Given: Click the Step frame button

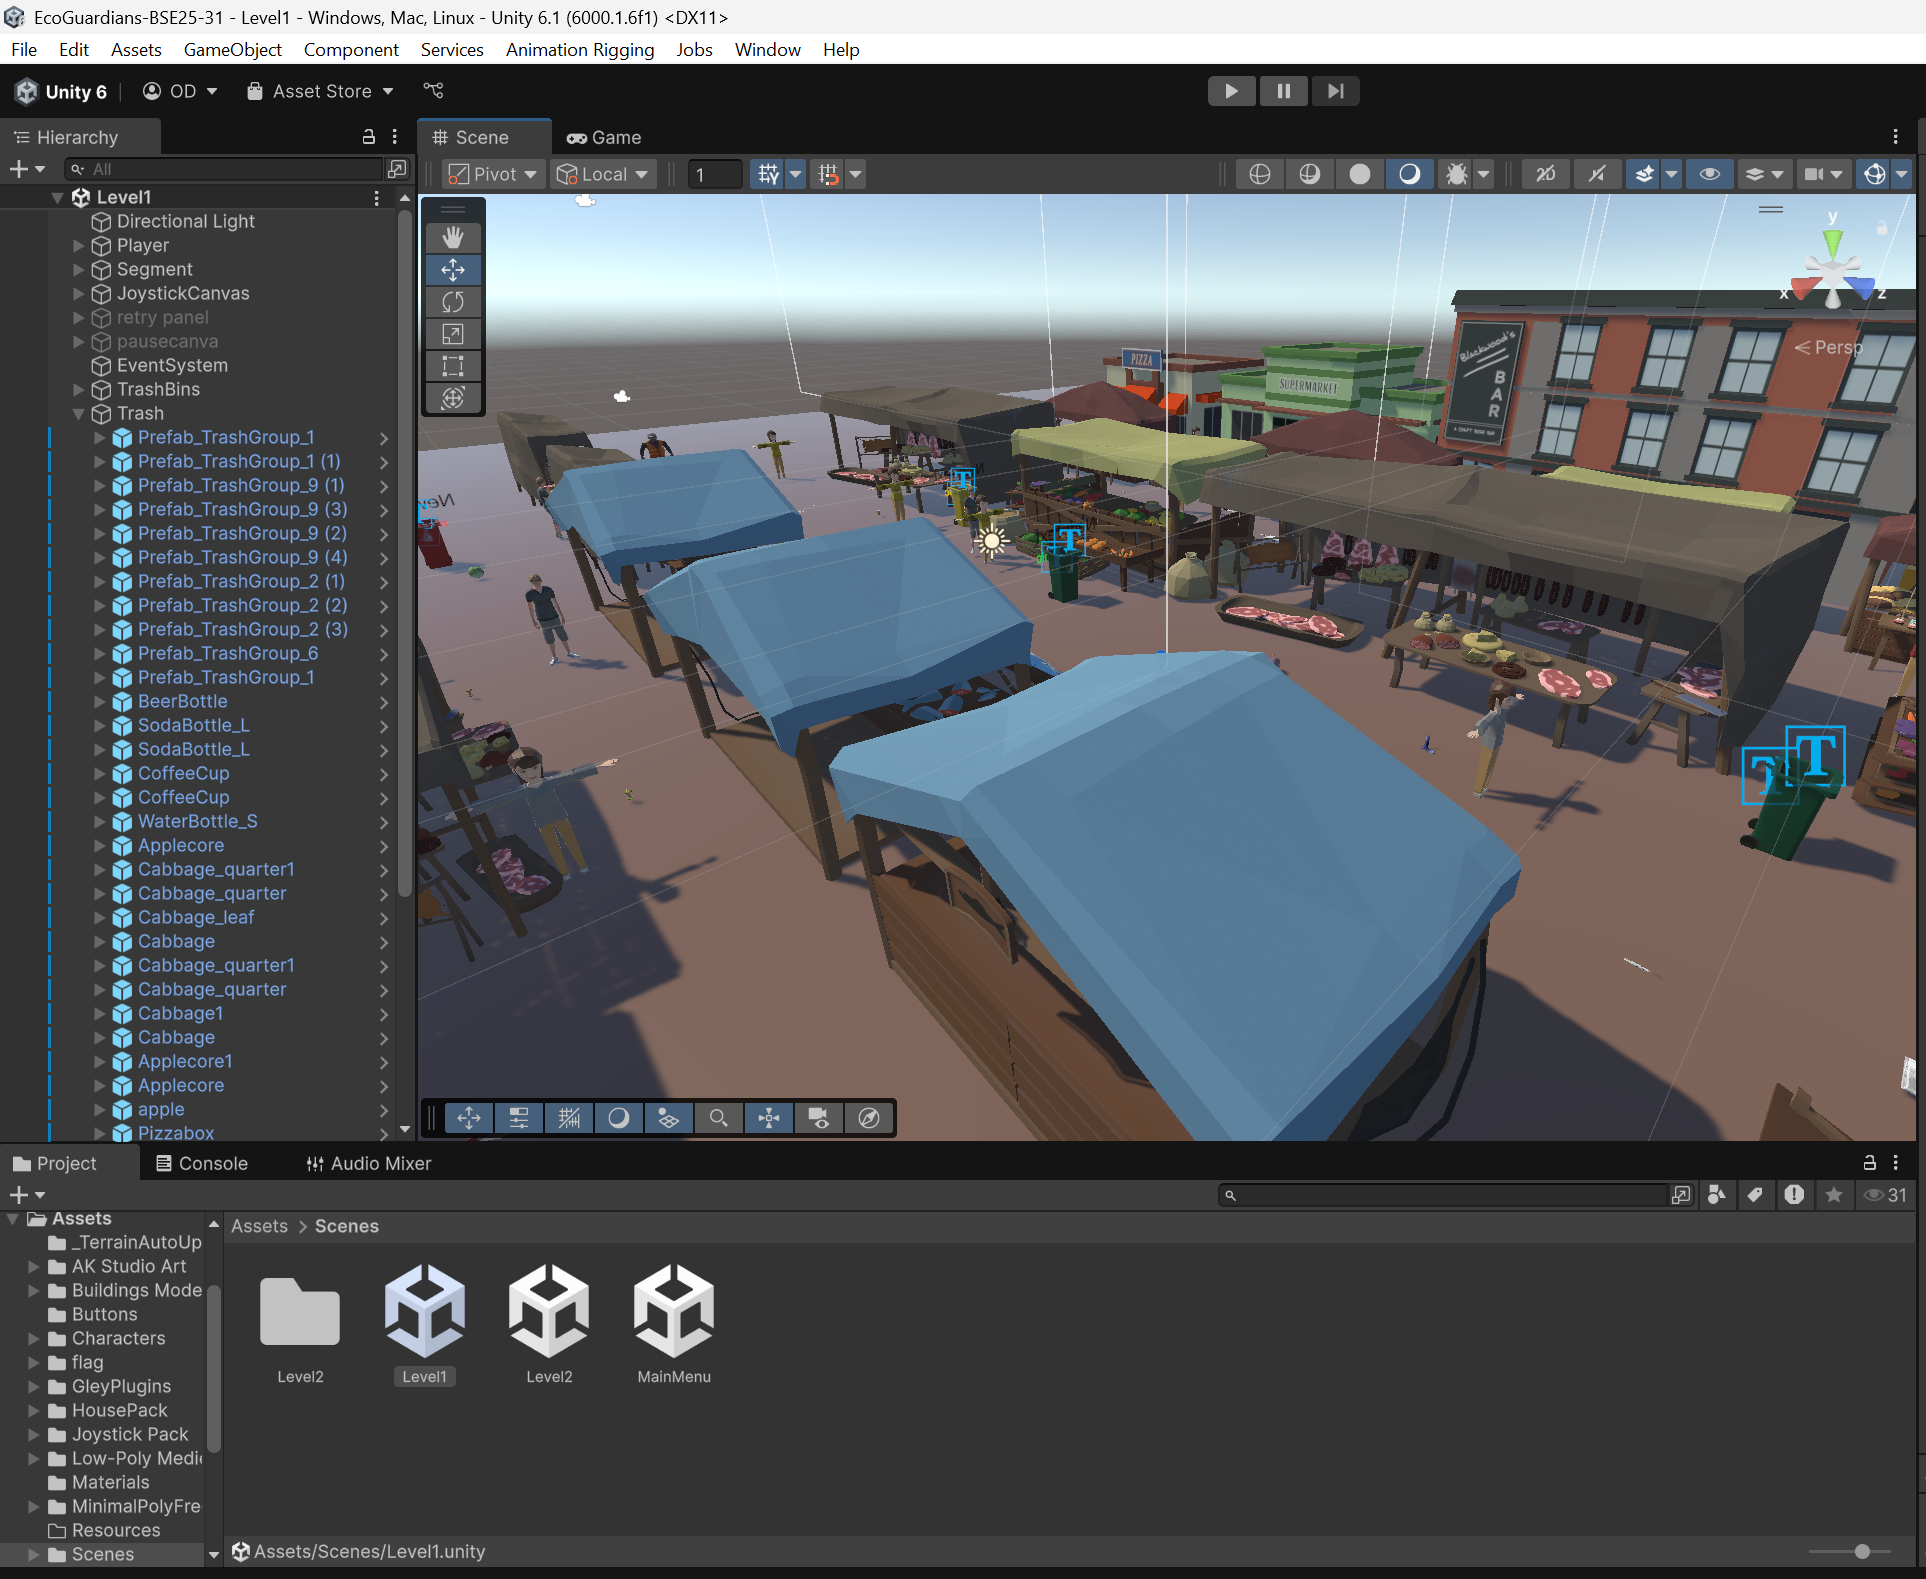Looking at the screenshot, I should click(1335, 91).
